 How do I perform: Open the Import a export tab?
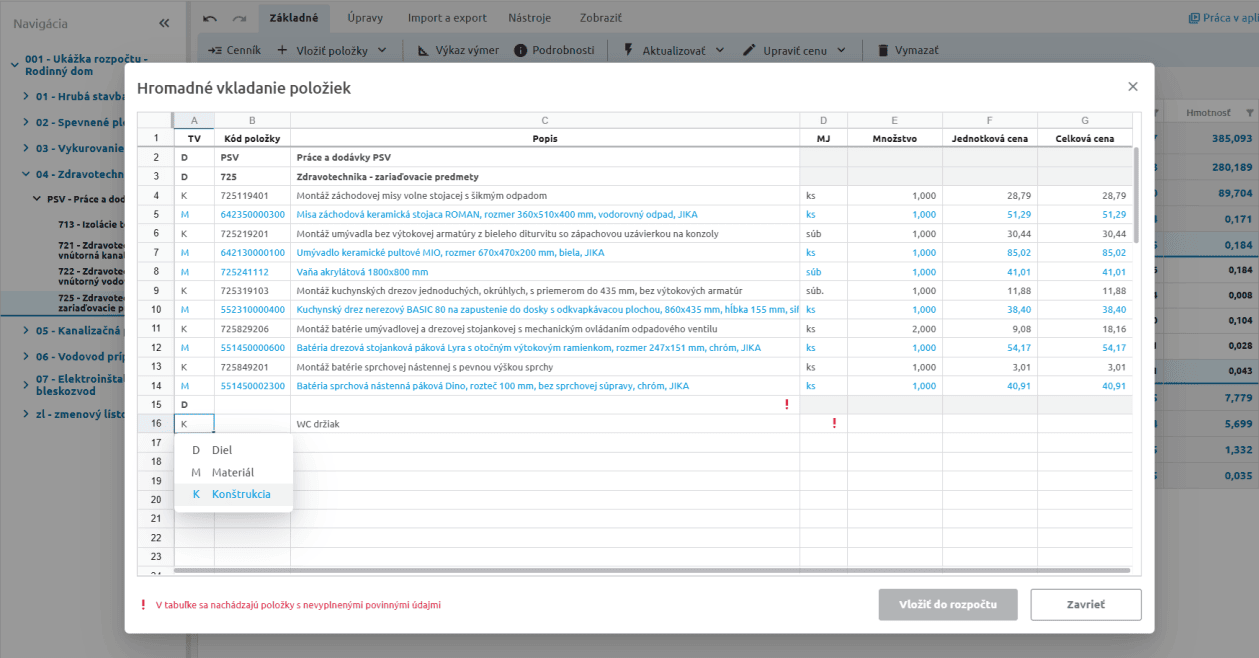pyautogui.click(x=447, y=18)
